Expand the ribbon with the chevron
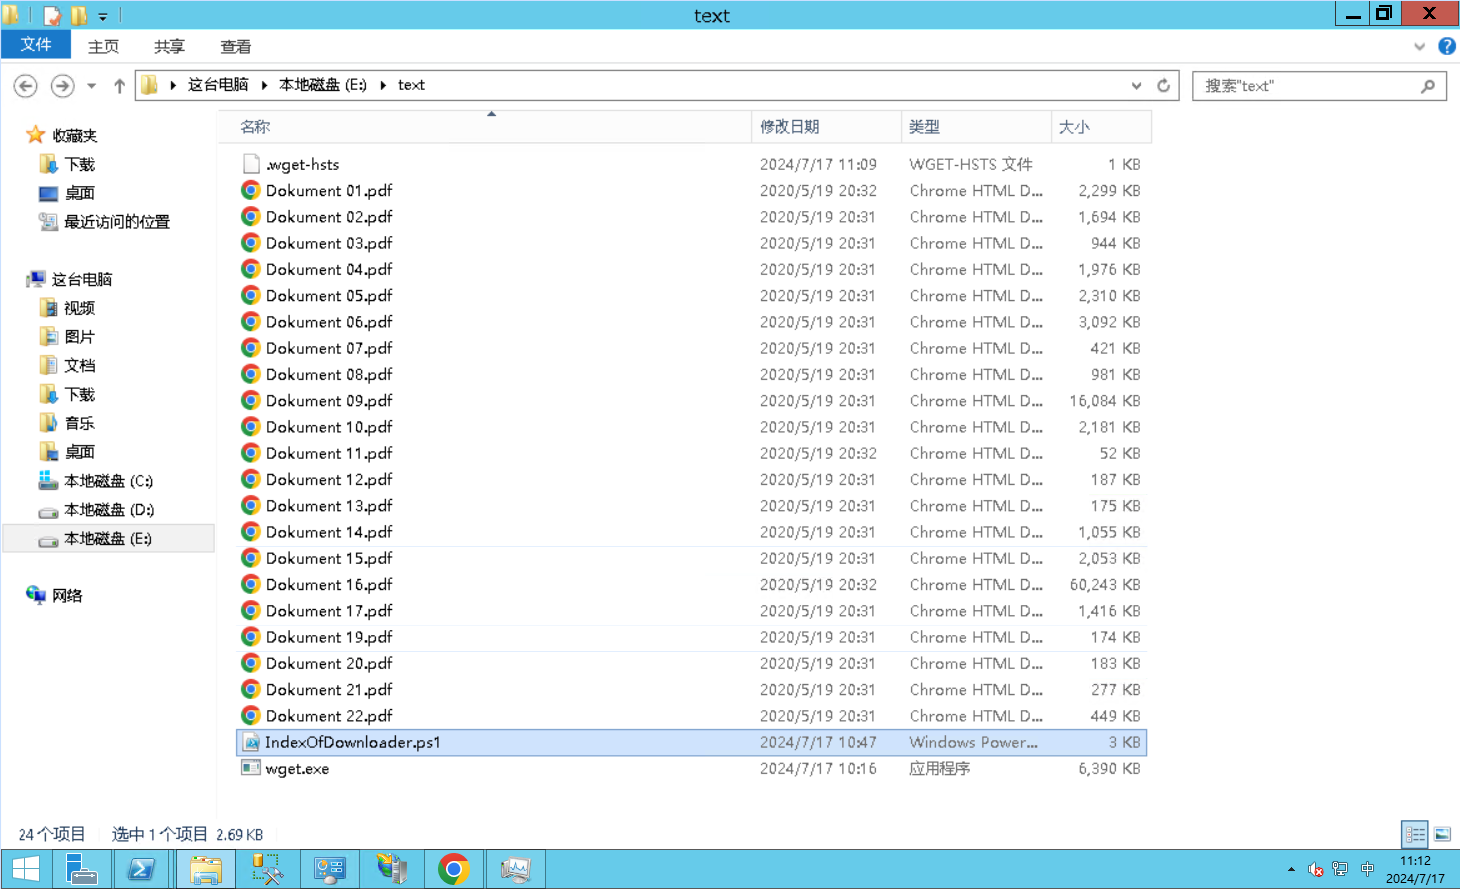Viewport: 1460px width, 889px height. 1419,46
